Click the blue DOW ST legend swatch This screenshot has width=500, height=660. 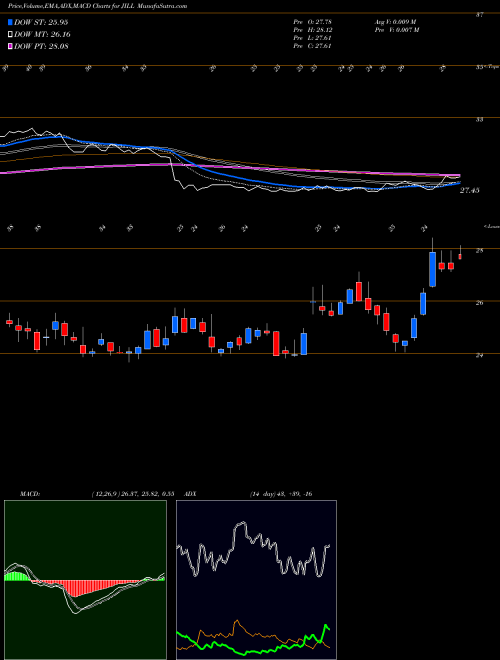pos(10,22)
